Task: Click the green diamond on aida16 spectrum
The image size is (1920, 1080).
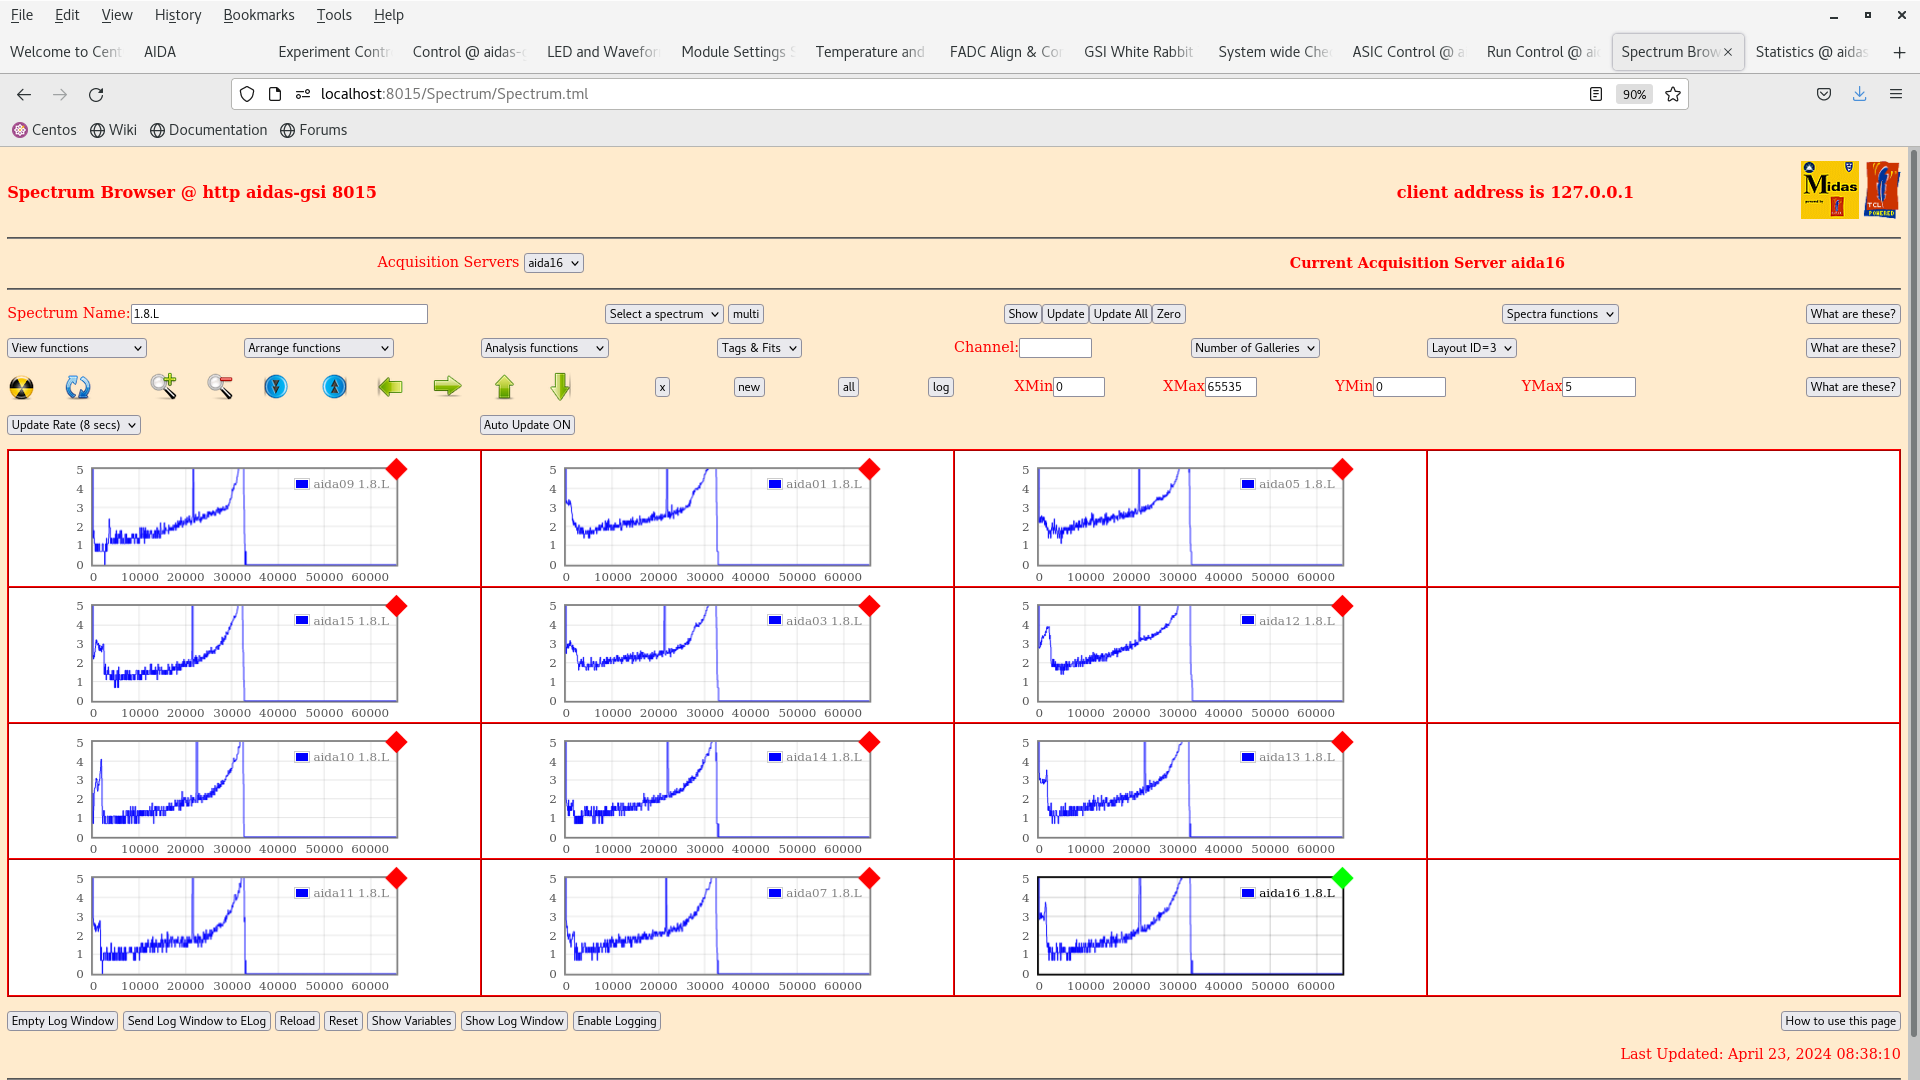Action: [x=1342, y=878]
